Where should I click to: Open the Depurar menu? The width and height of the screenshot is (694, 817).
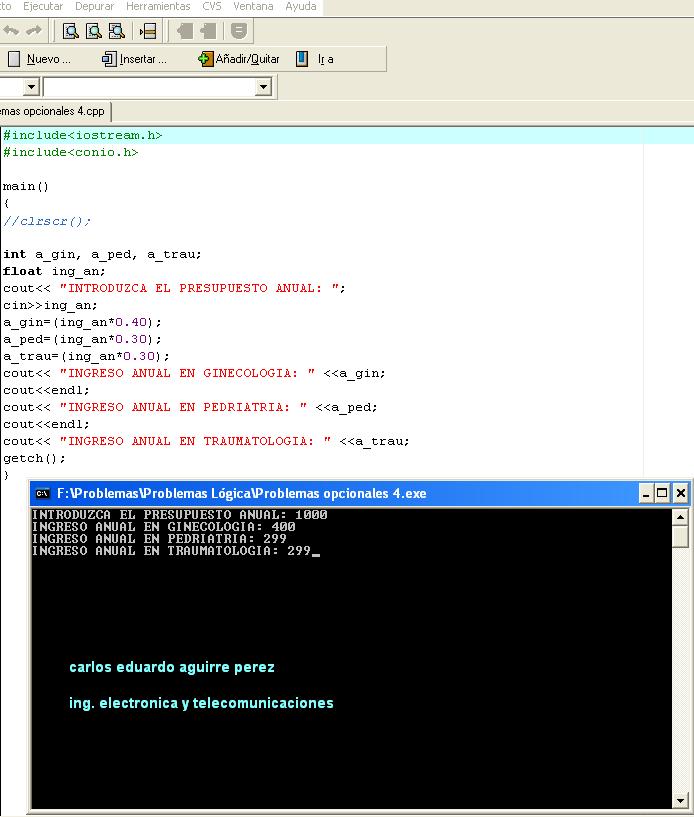coord(94,6)
